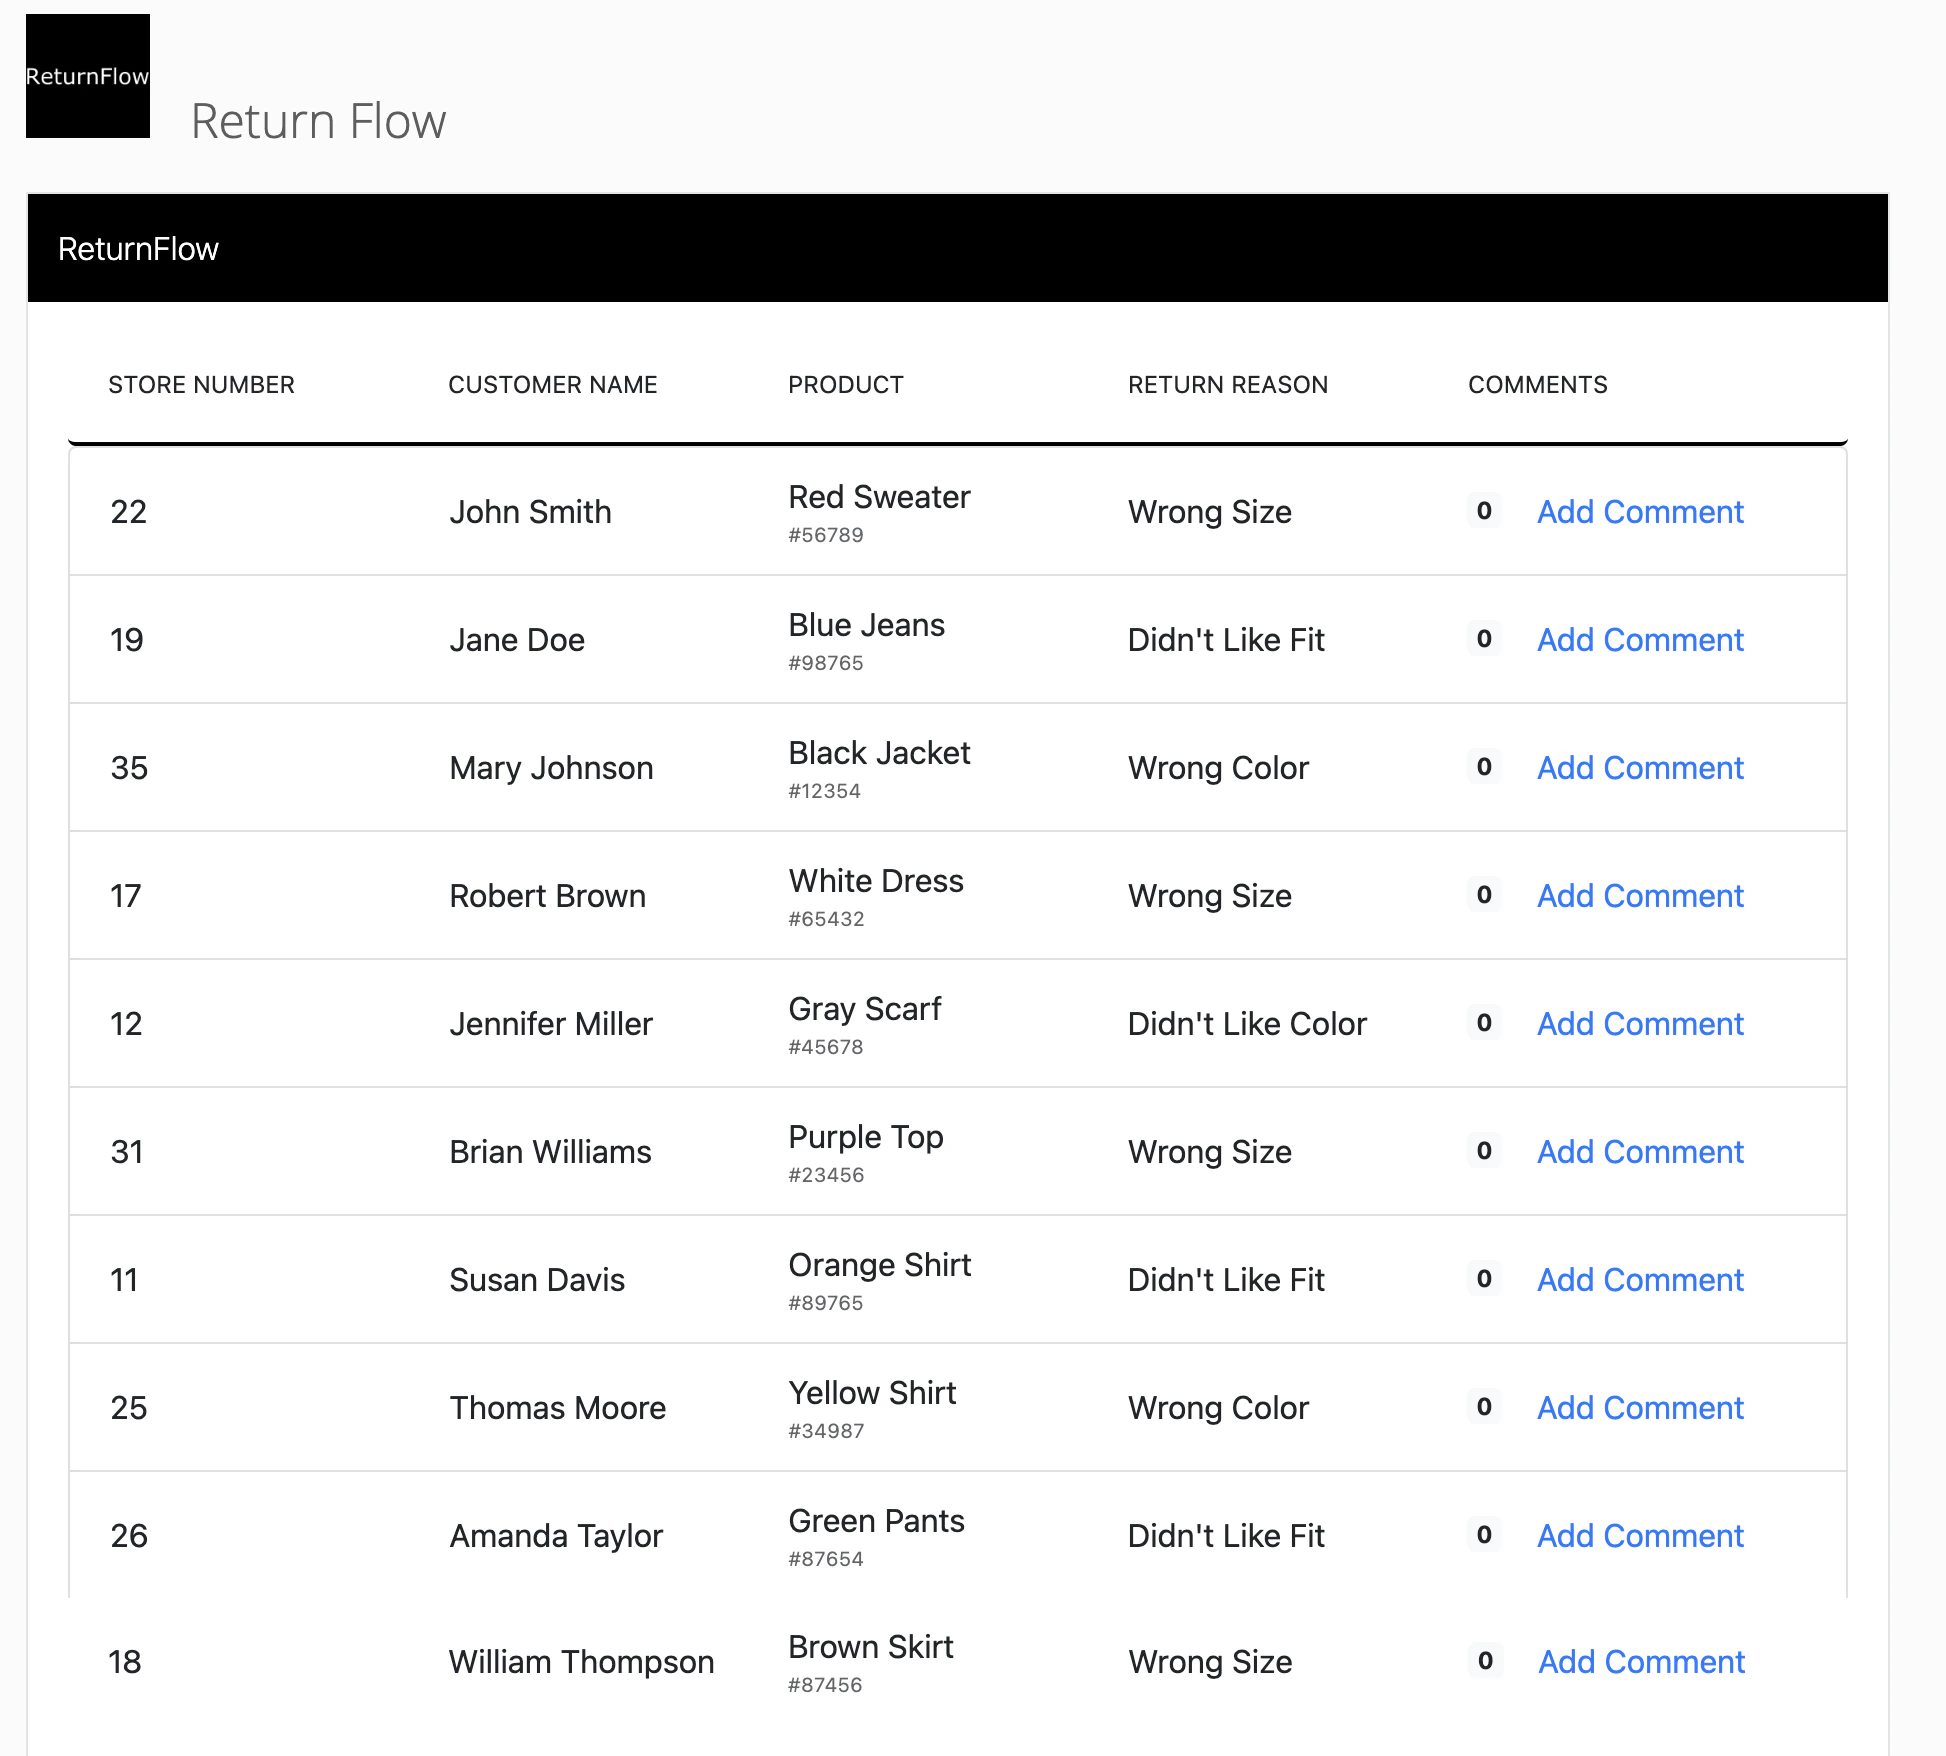Add Comment for Jane Doe's Blue Jeans
Viewport: 1946px width, 1756px height.
click(1640, 640)
